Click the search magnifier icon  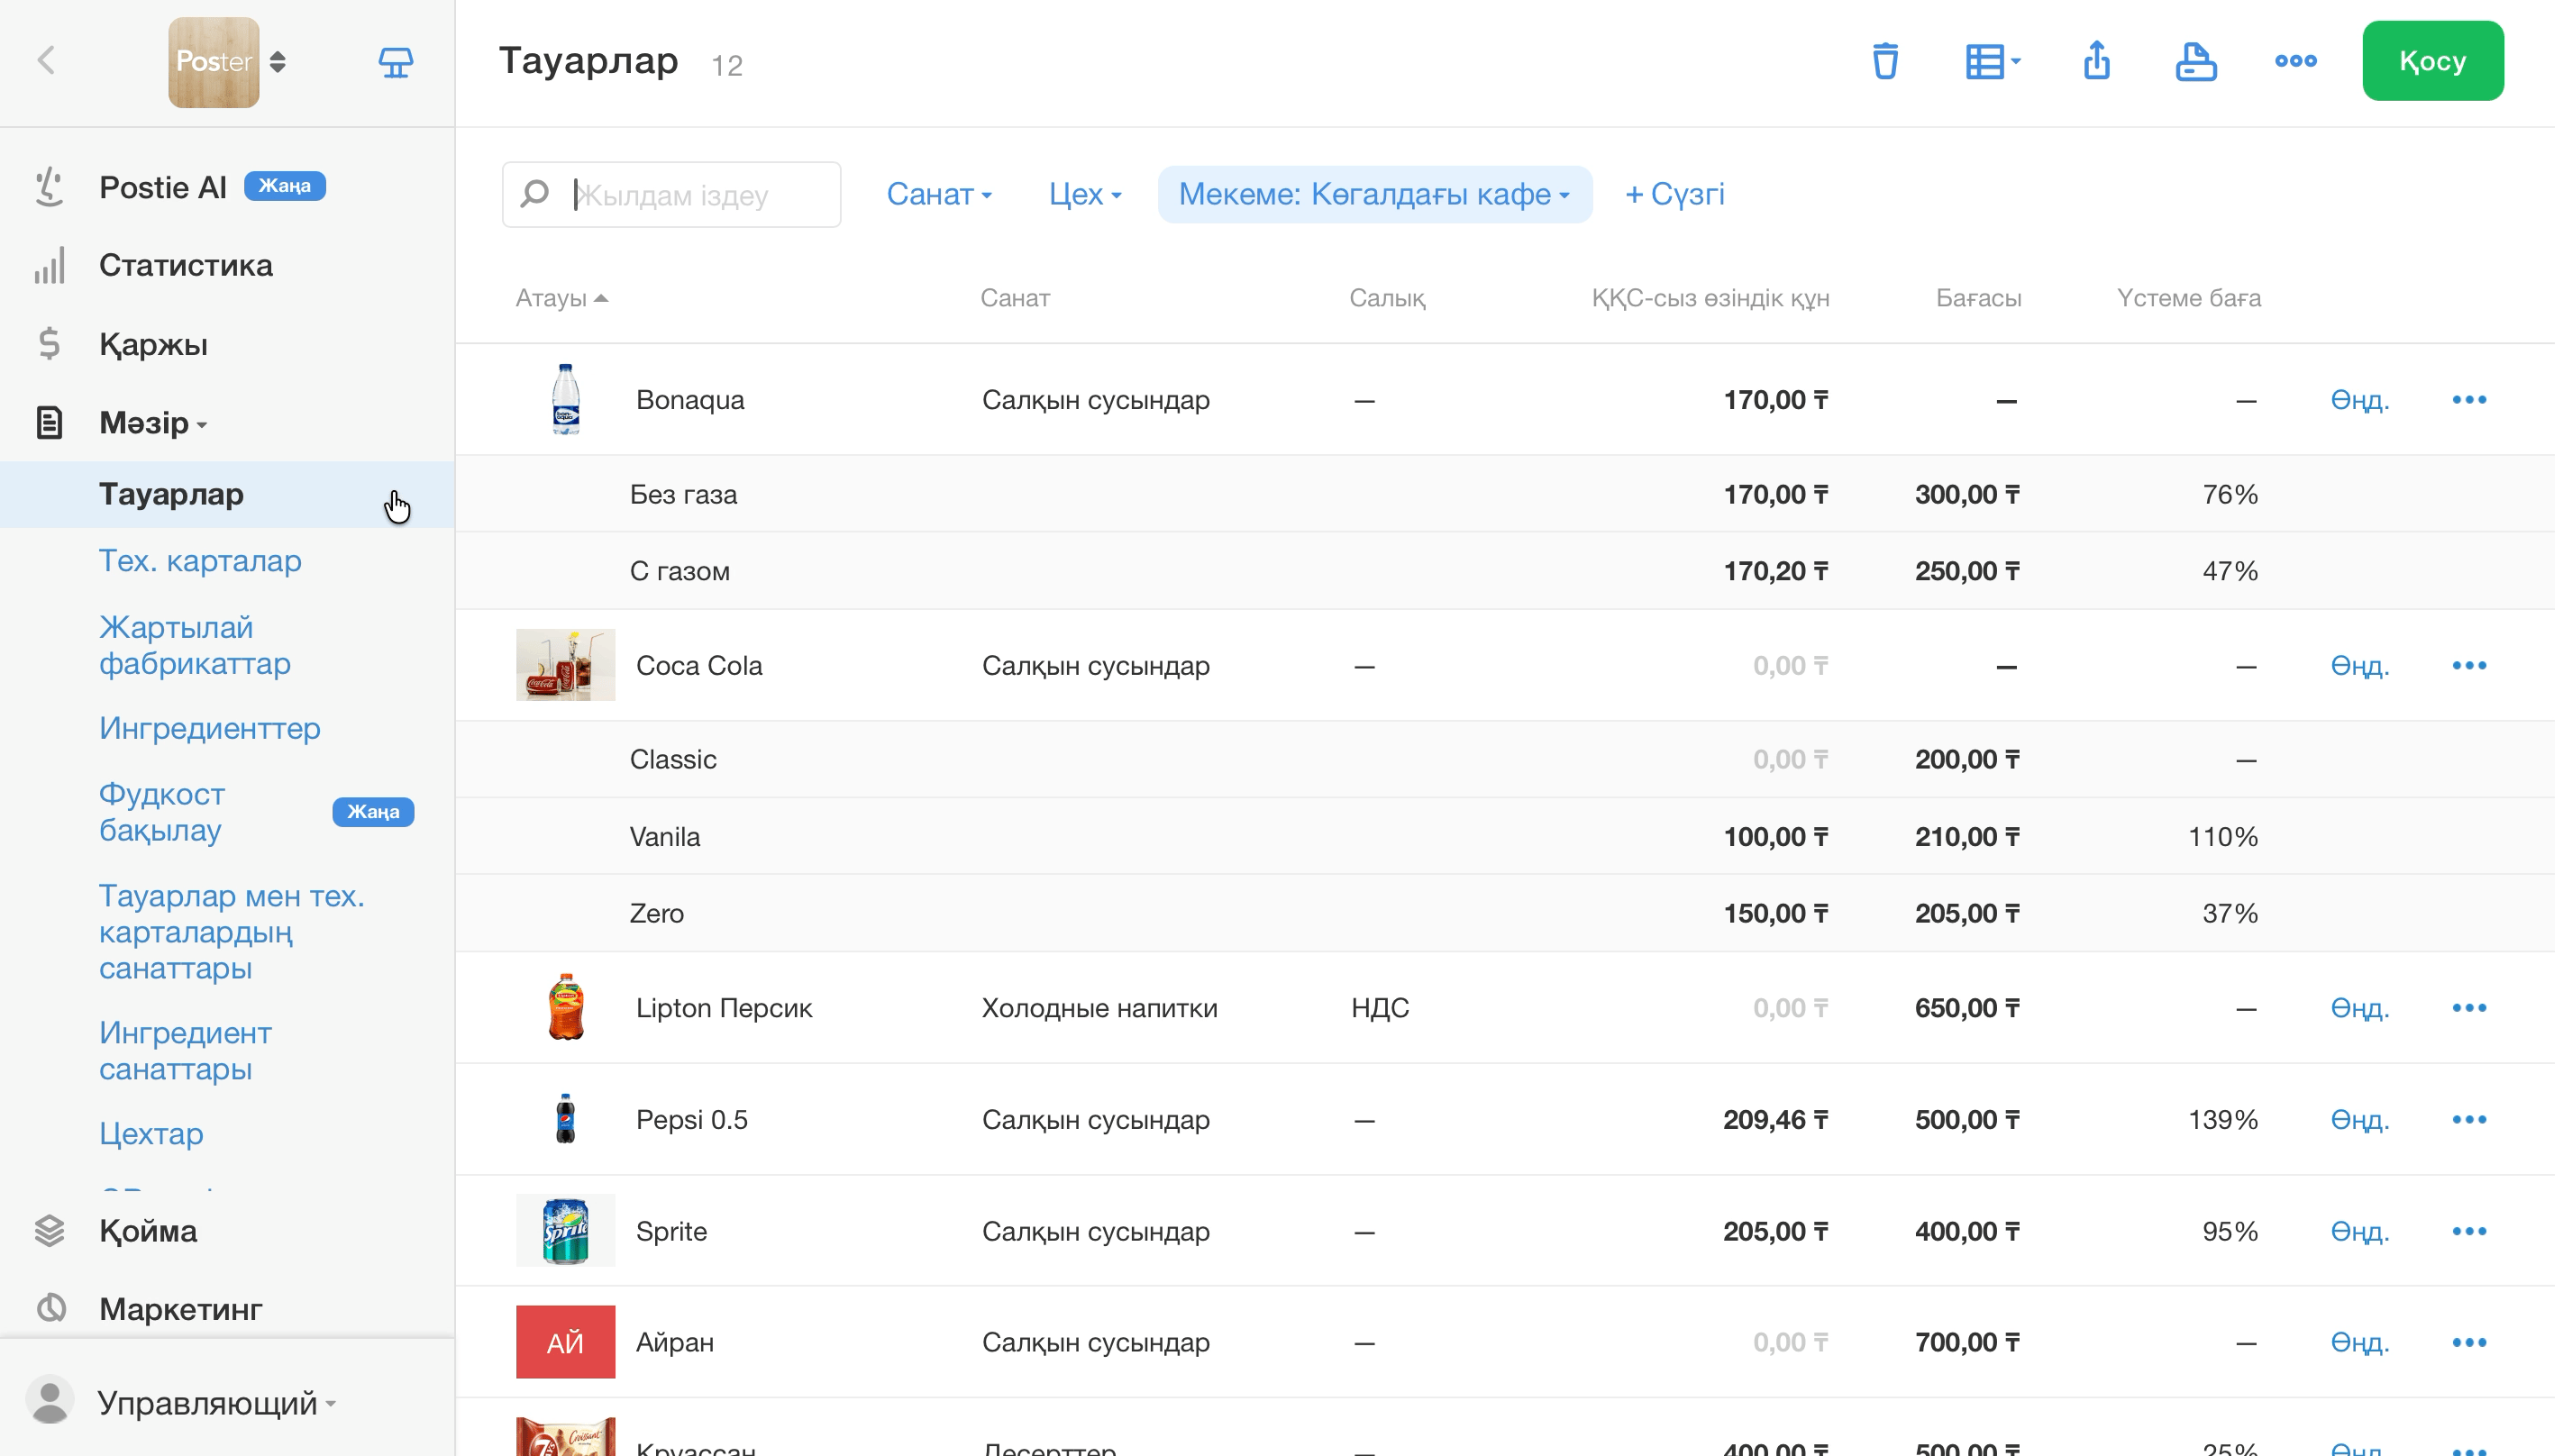point(536,194)
